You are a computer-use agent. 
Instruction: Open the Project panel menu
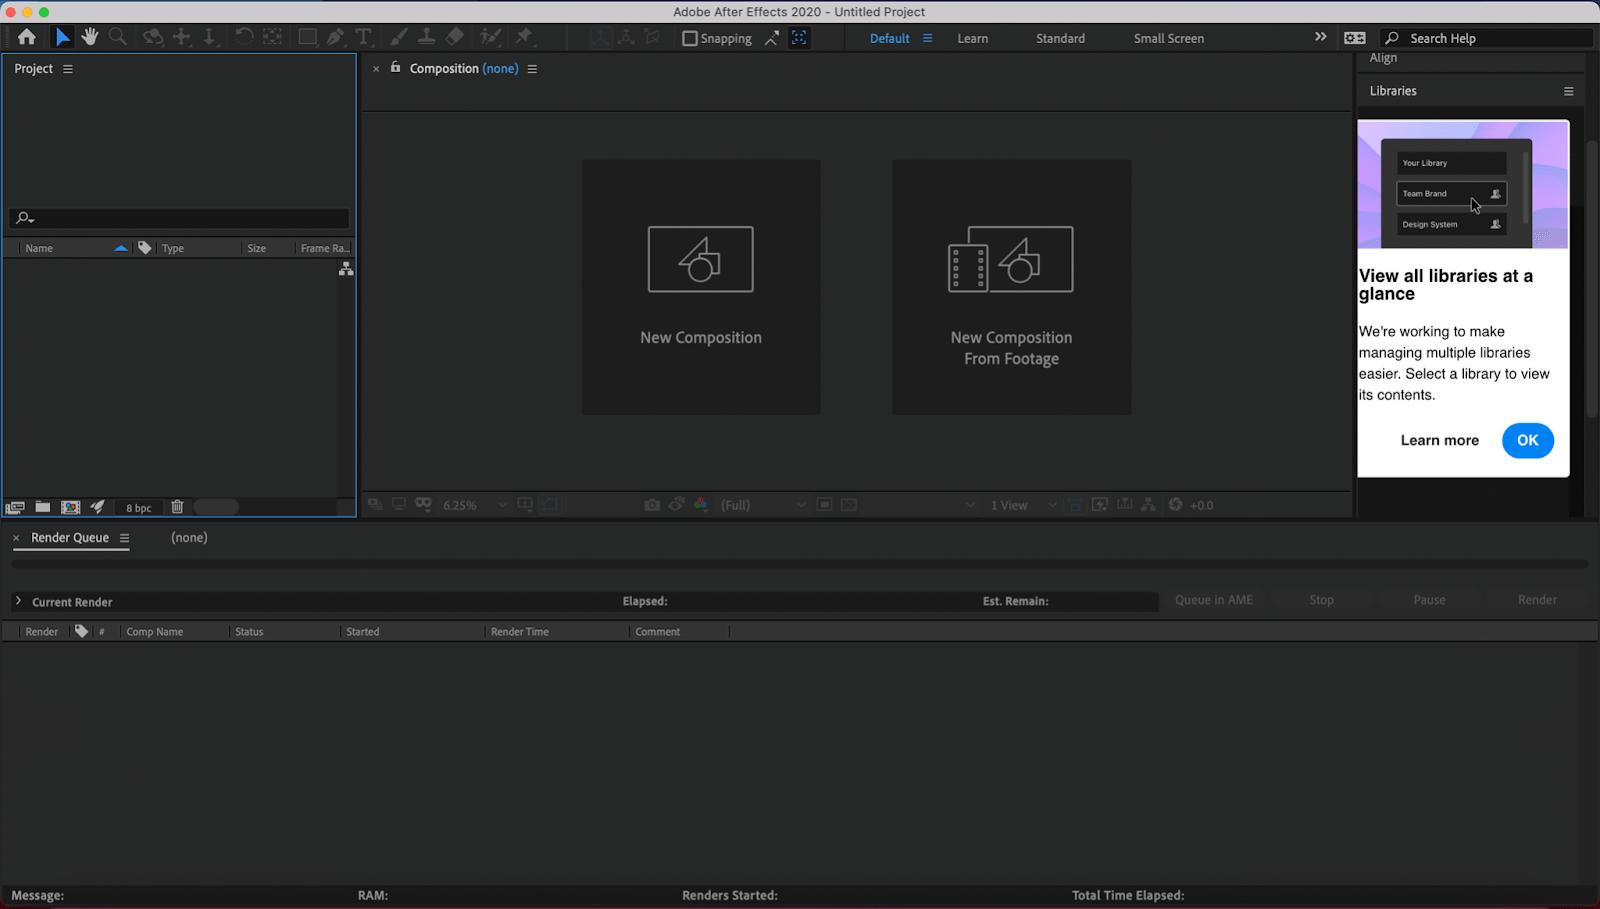(68, 69)
